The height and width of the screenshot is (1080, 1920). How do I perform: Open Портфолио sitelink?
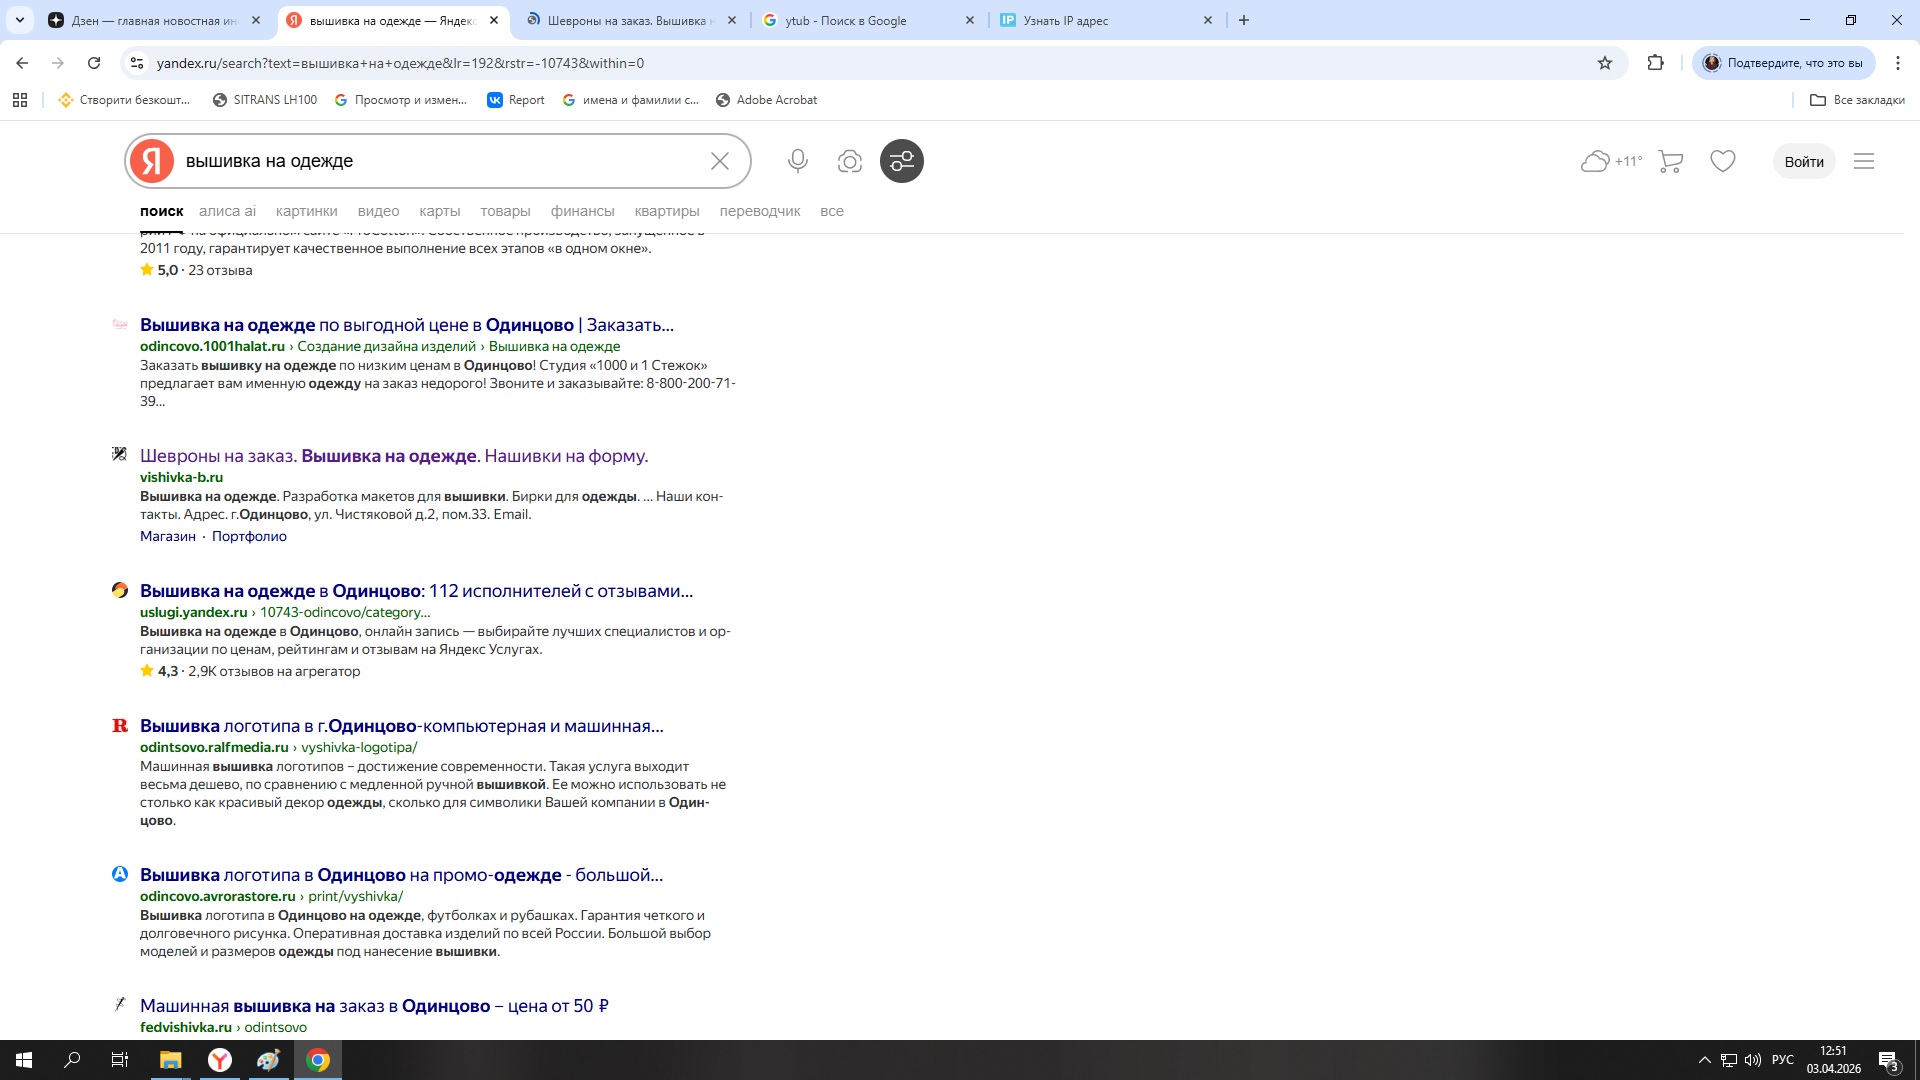coord(249,536)
